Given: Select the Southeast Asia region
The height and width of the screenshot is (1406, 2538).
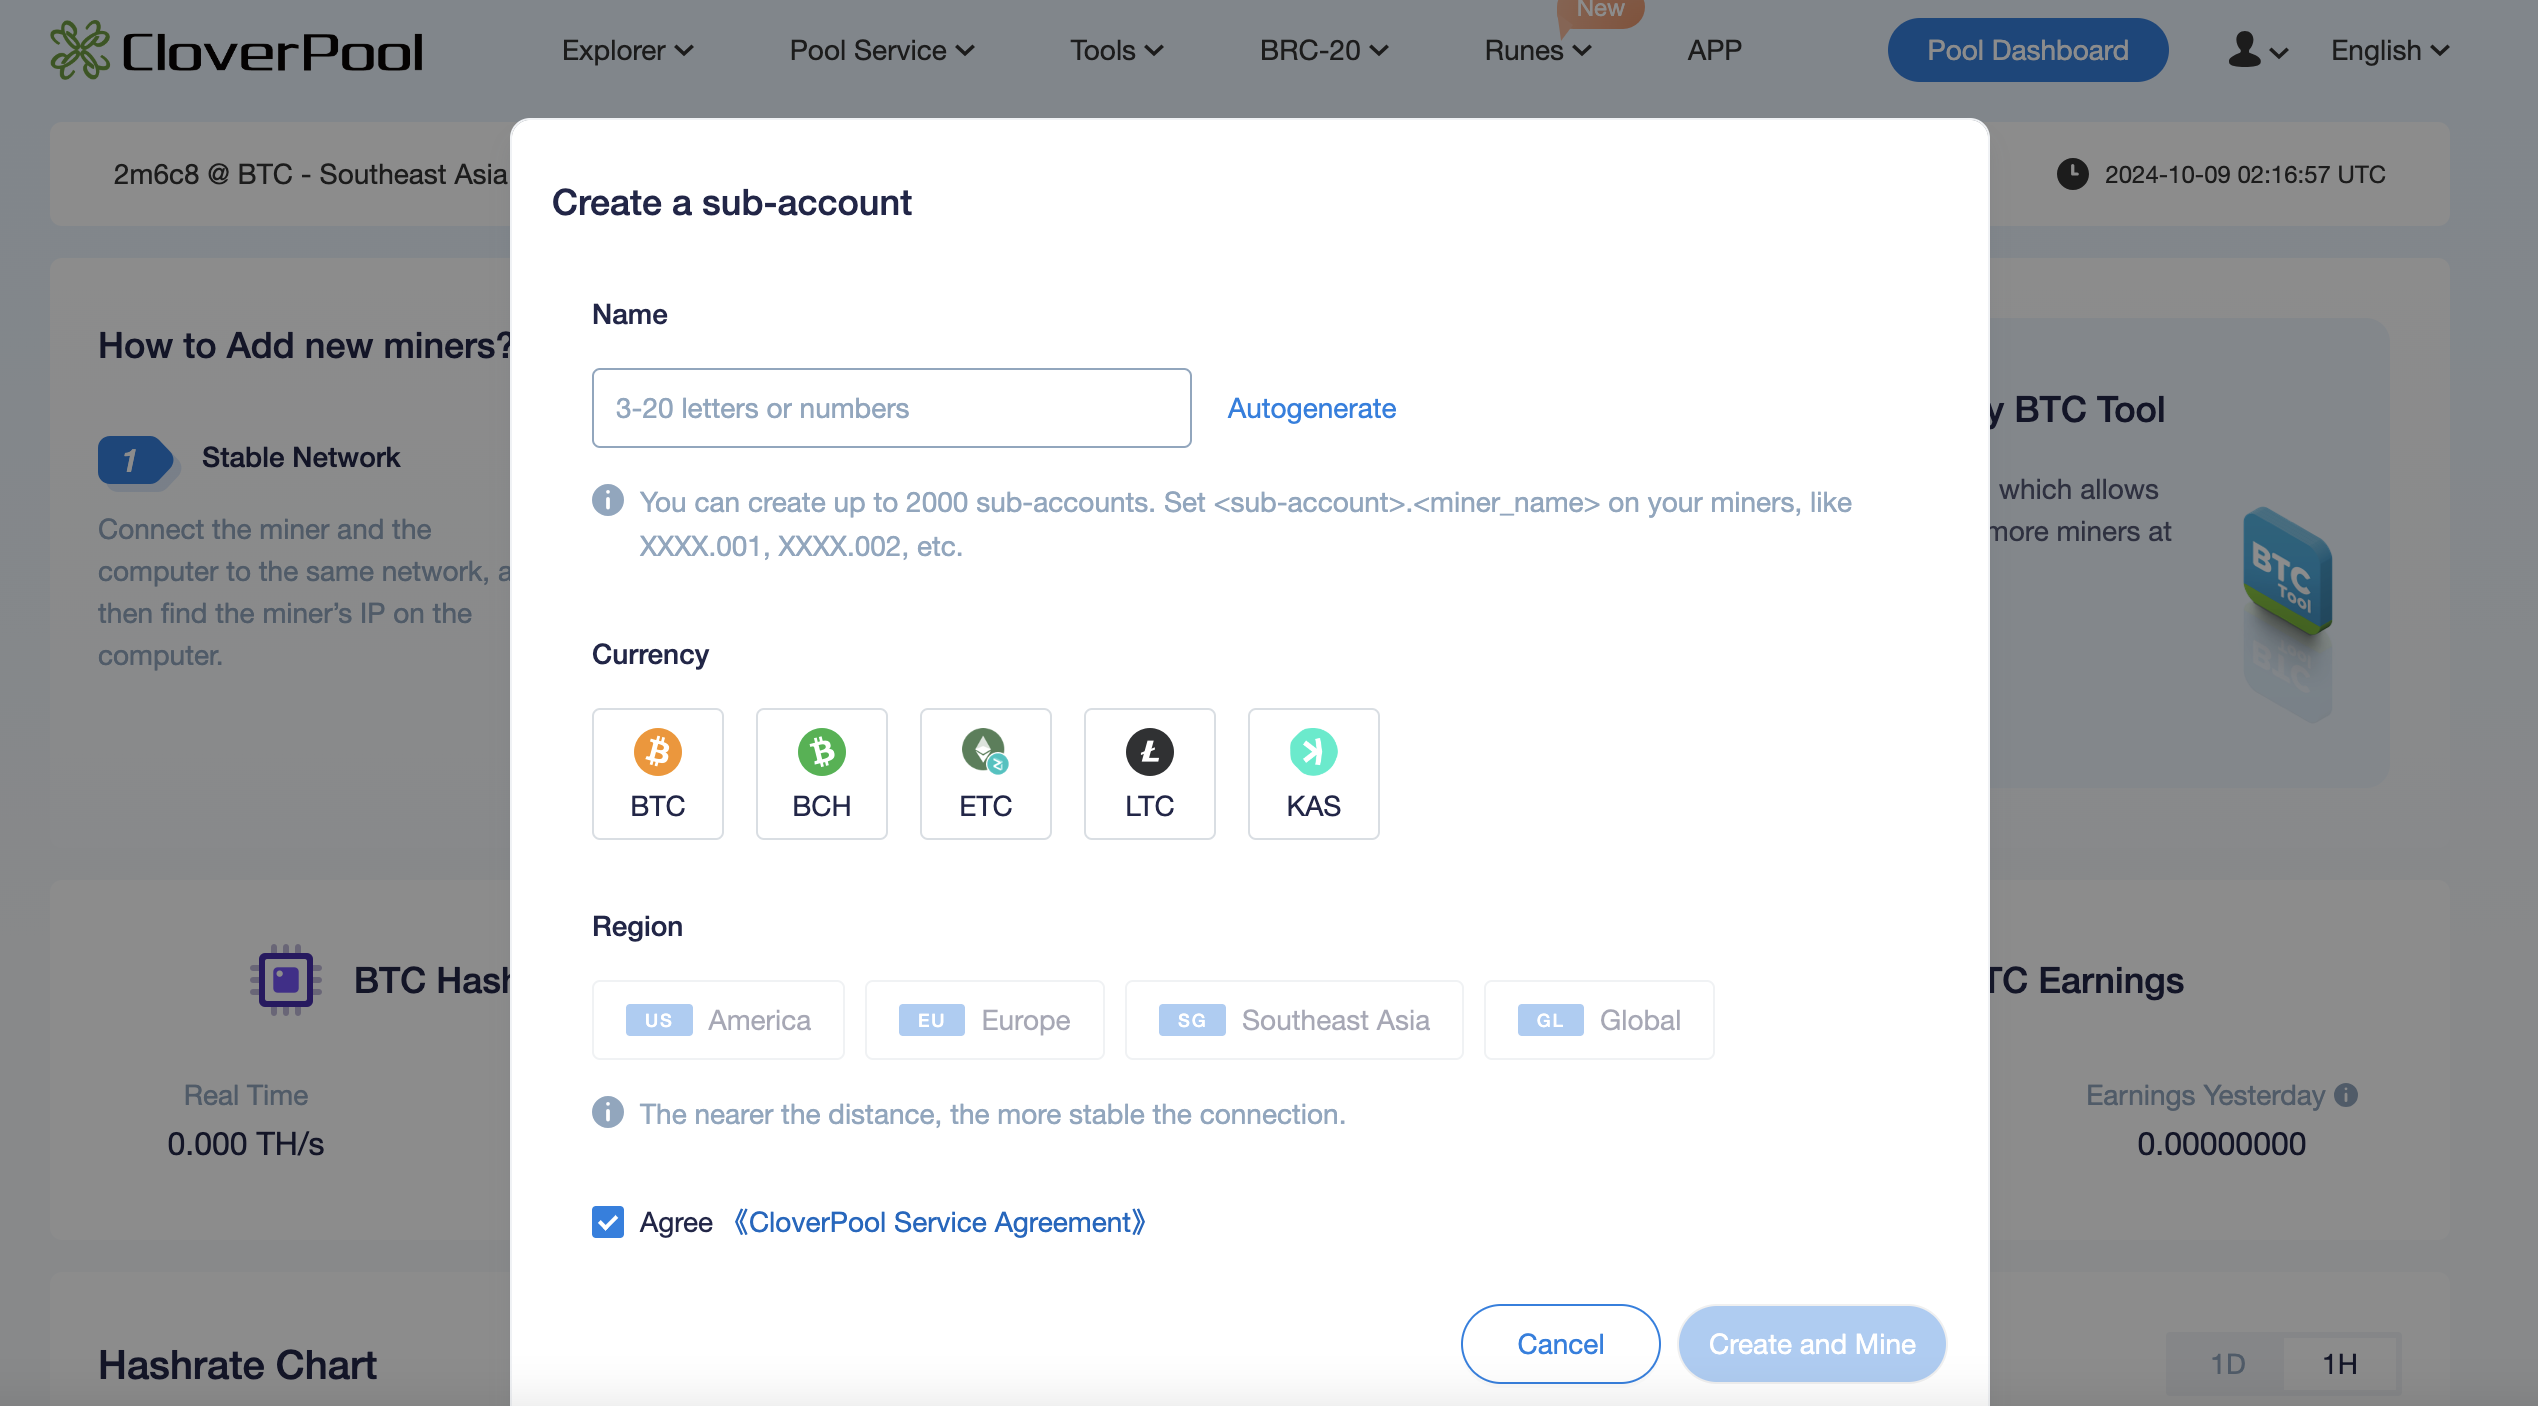Looking at the screenshot, I should tap(1294, 1019).
